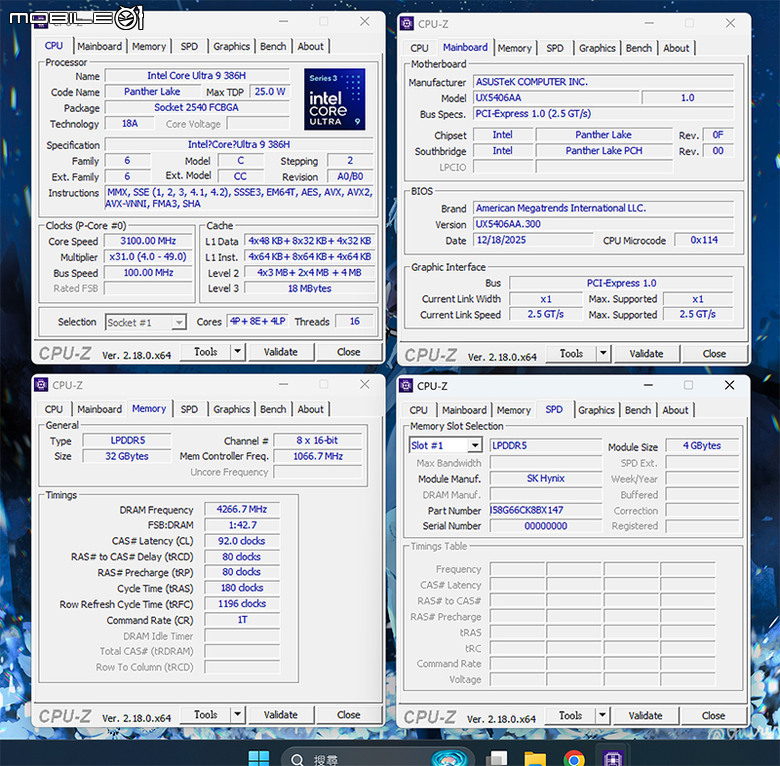Click the CPU-Z icon in Memory window title bar
The height and width of the screenshot is (766, 780).
(41, 384)
